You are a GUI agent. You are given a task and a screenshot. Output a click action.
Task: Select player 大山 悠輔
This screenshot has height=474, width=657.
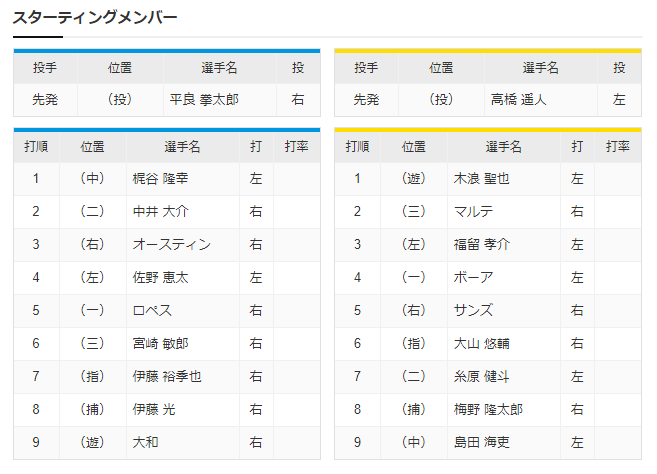pos(481,344)
